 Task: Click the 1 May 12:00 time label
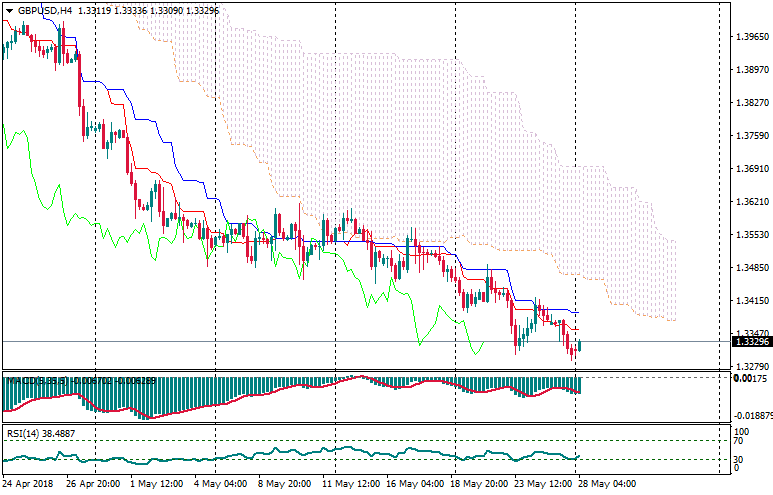click(158, 484)
